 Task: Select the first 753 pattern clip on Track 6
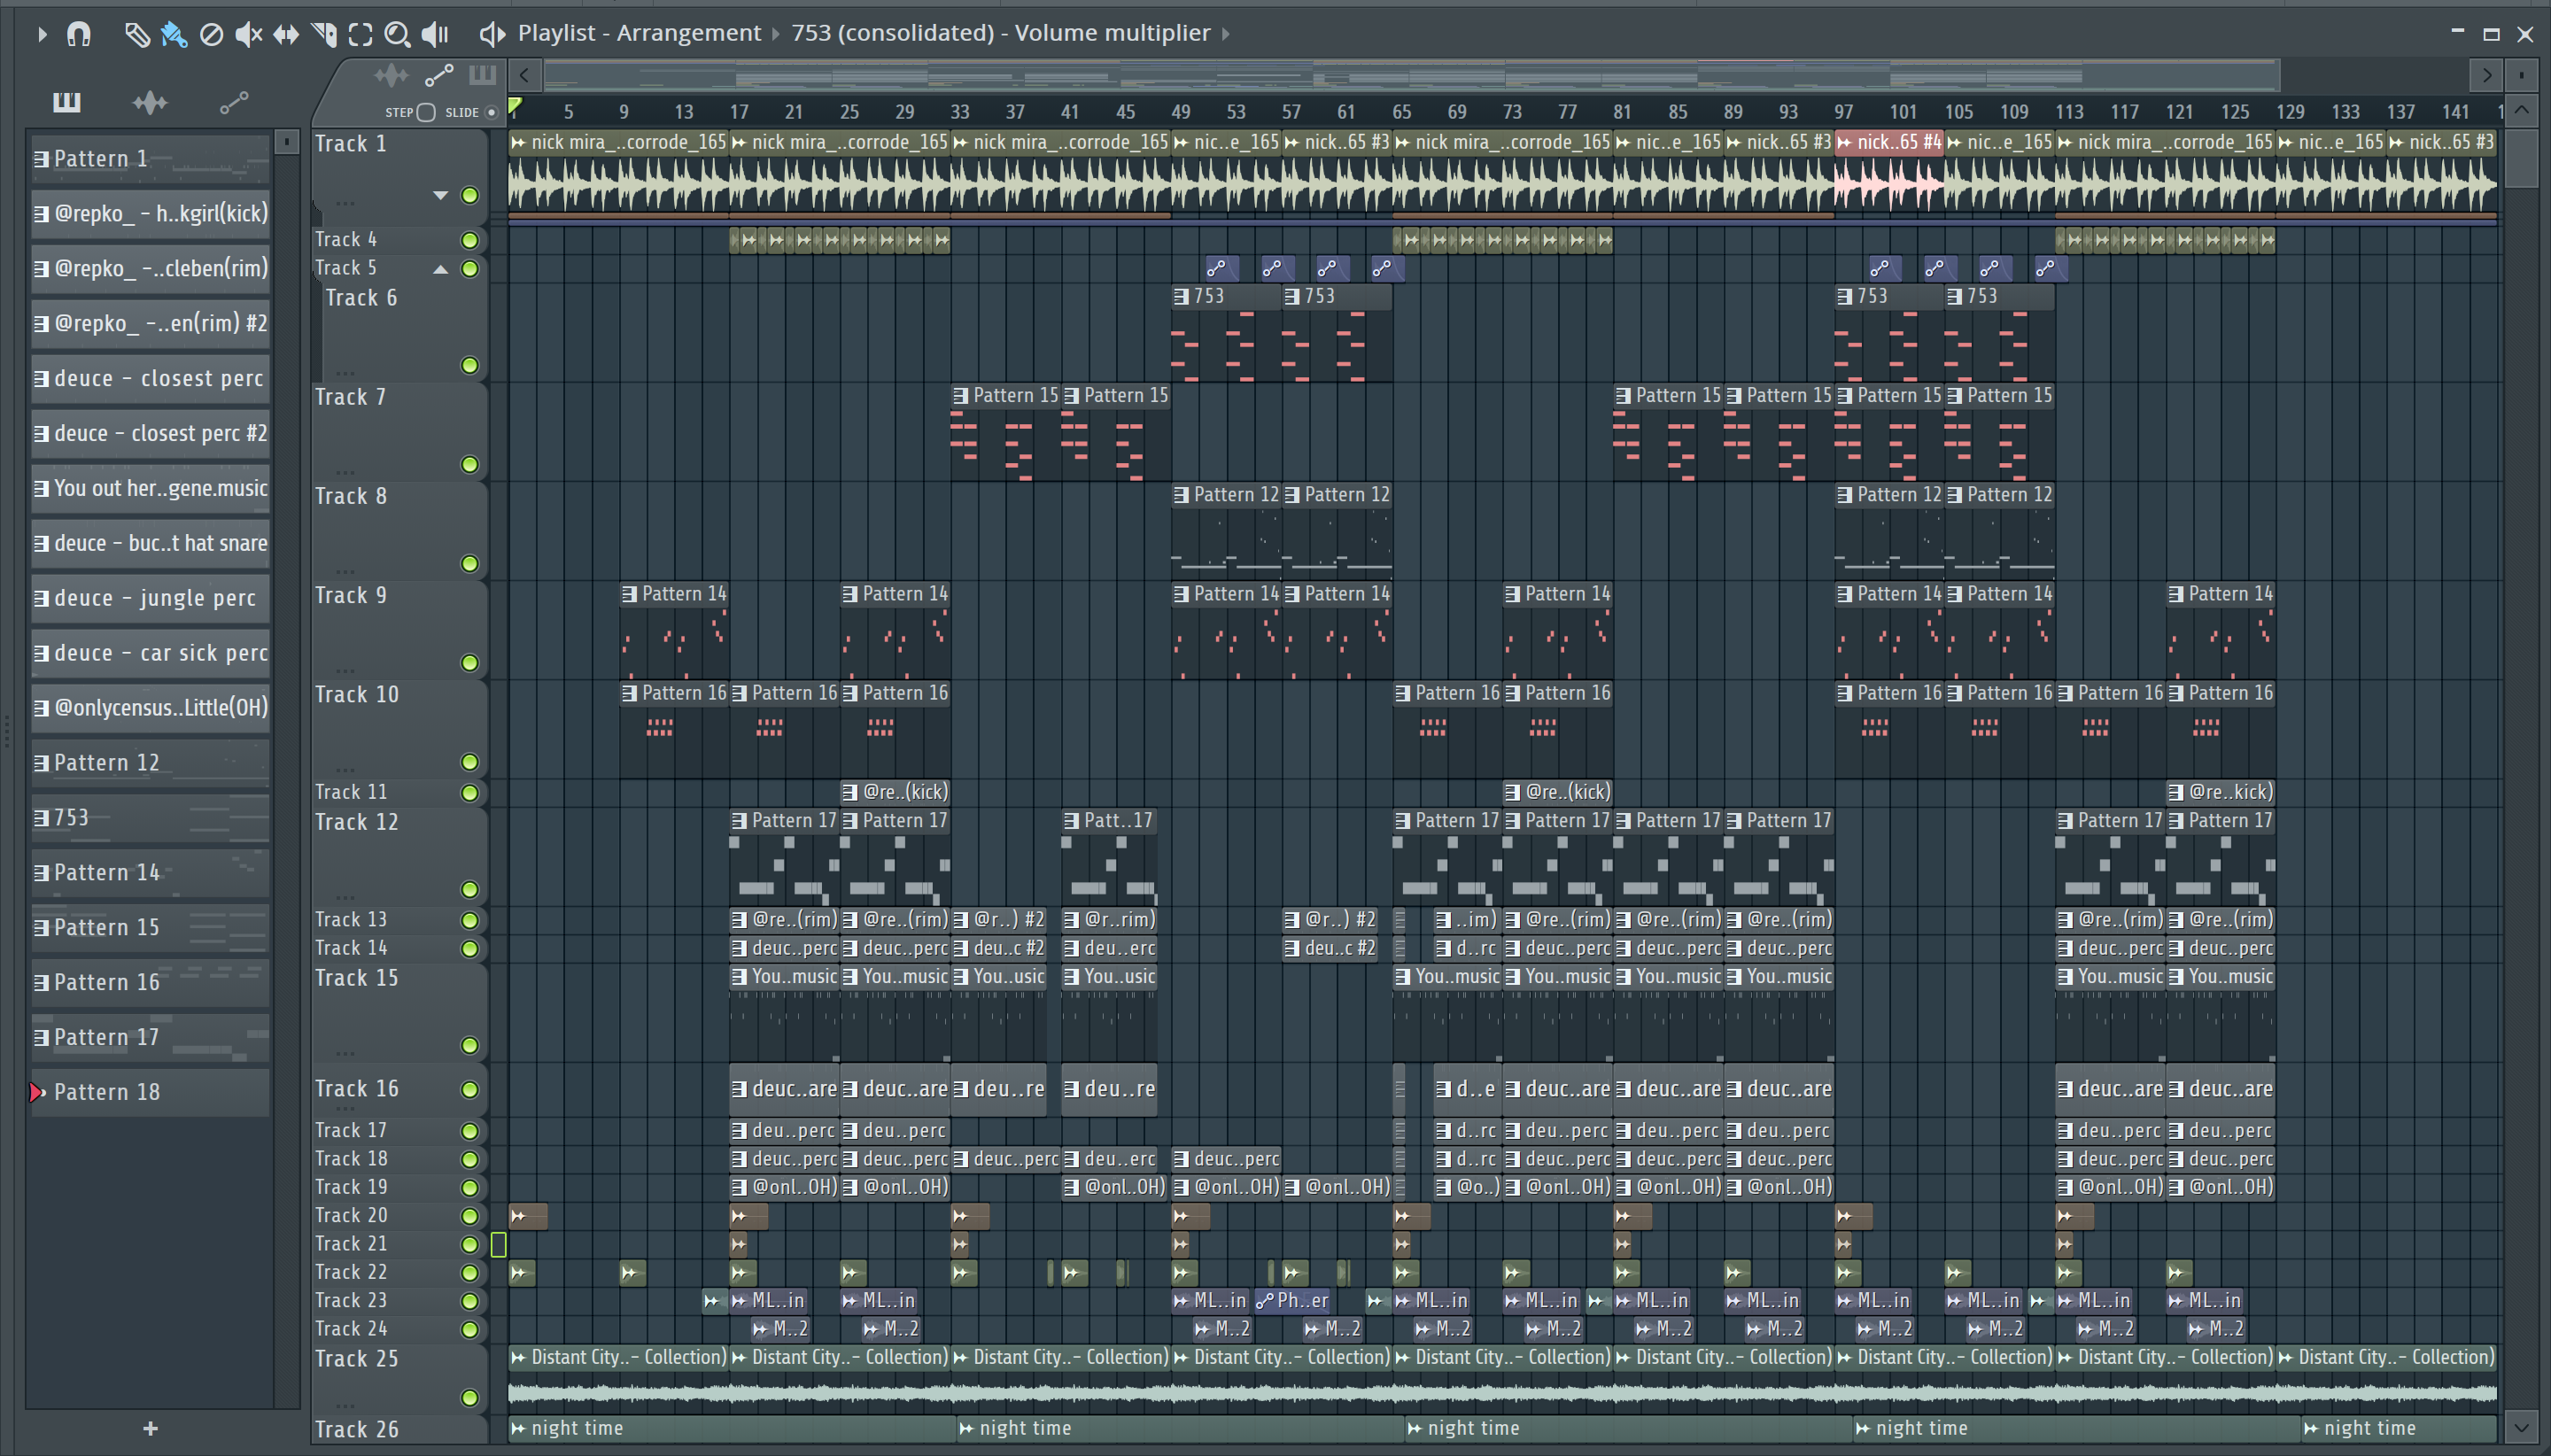point(1226,334)
